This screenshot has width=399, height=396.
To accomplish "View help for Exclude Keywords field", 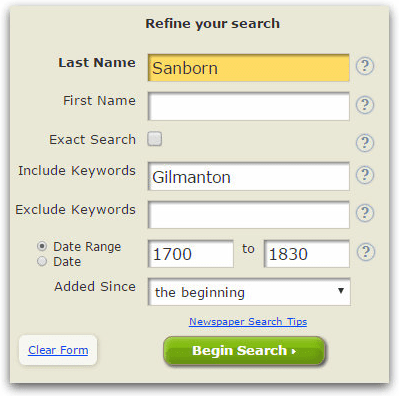I will (365, 213).
